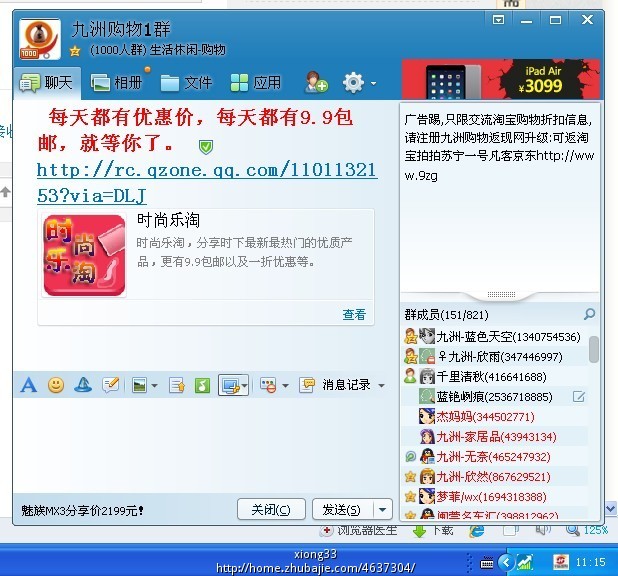
Task: Click the taskbar tray expand arrow
Action: tap(506, 562)
